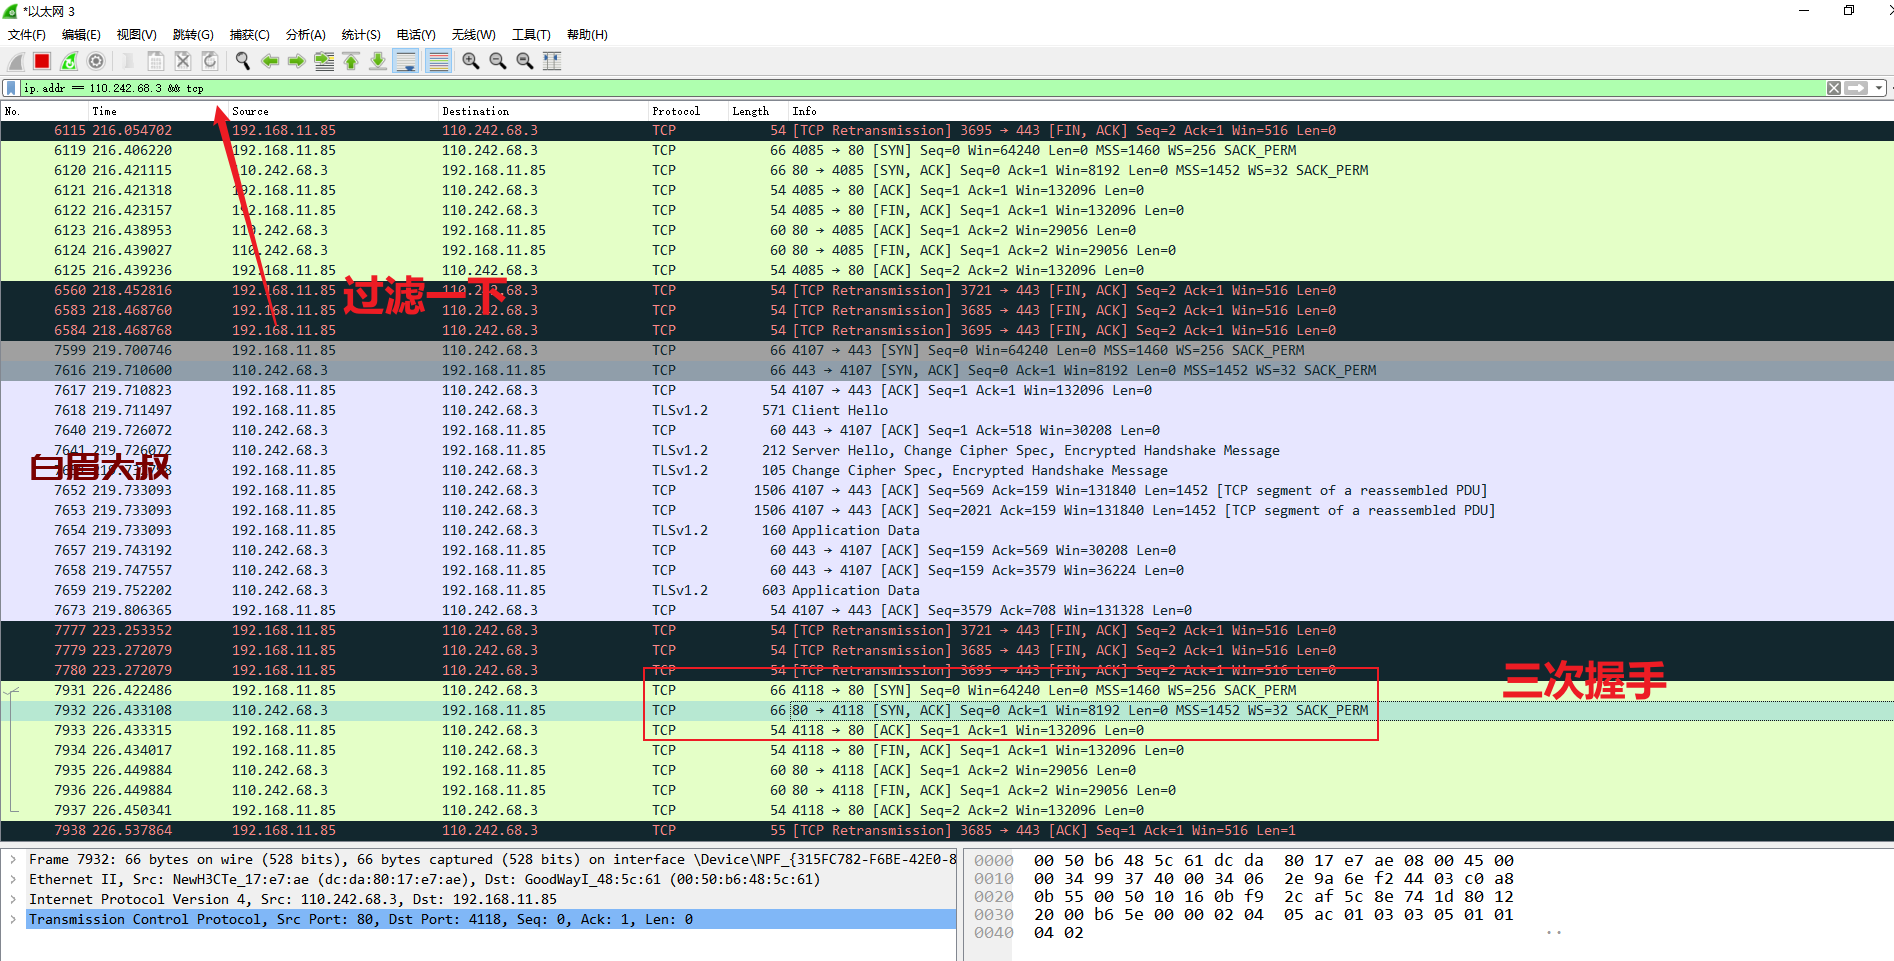1894x961 pixels.
Task: Jump to the first packet
Action: tap(351, 61)
